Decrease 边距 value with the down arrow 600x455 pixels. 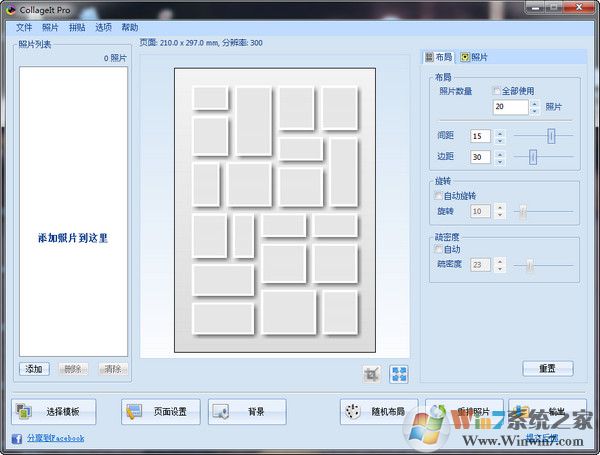click(500, 161)
